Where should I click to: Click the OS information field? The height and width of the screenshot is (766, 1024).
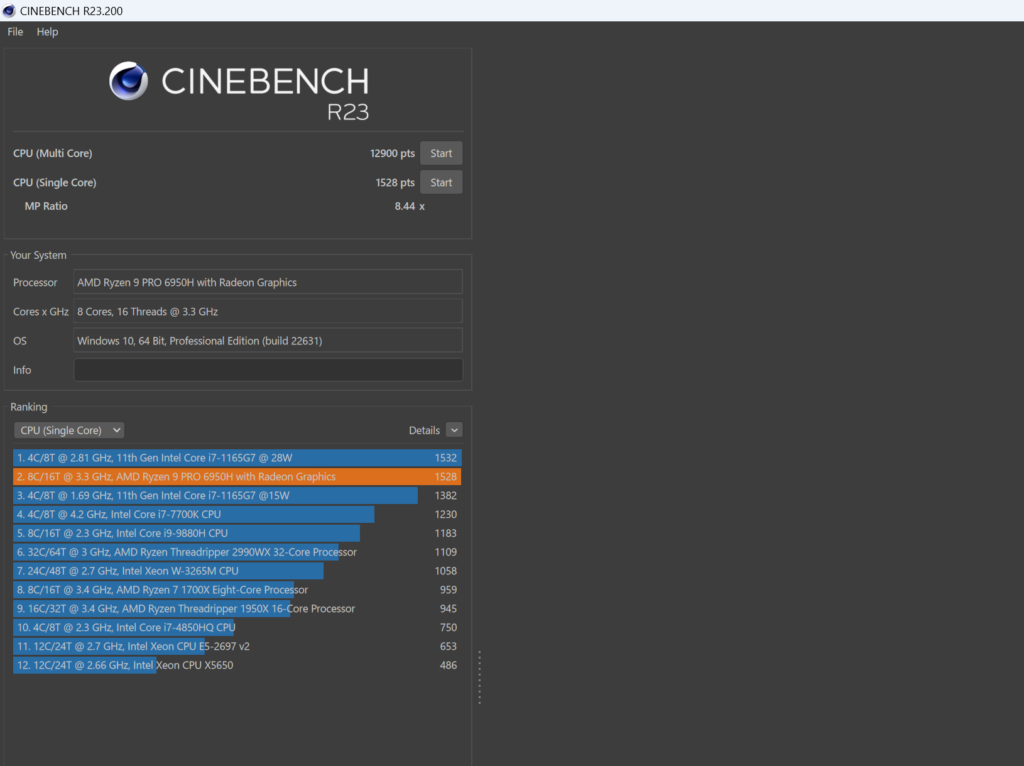click(x=268, y=341)
